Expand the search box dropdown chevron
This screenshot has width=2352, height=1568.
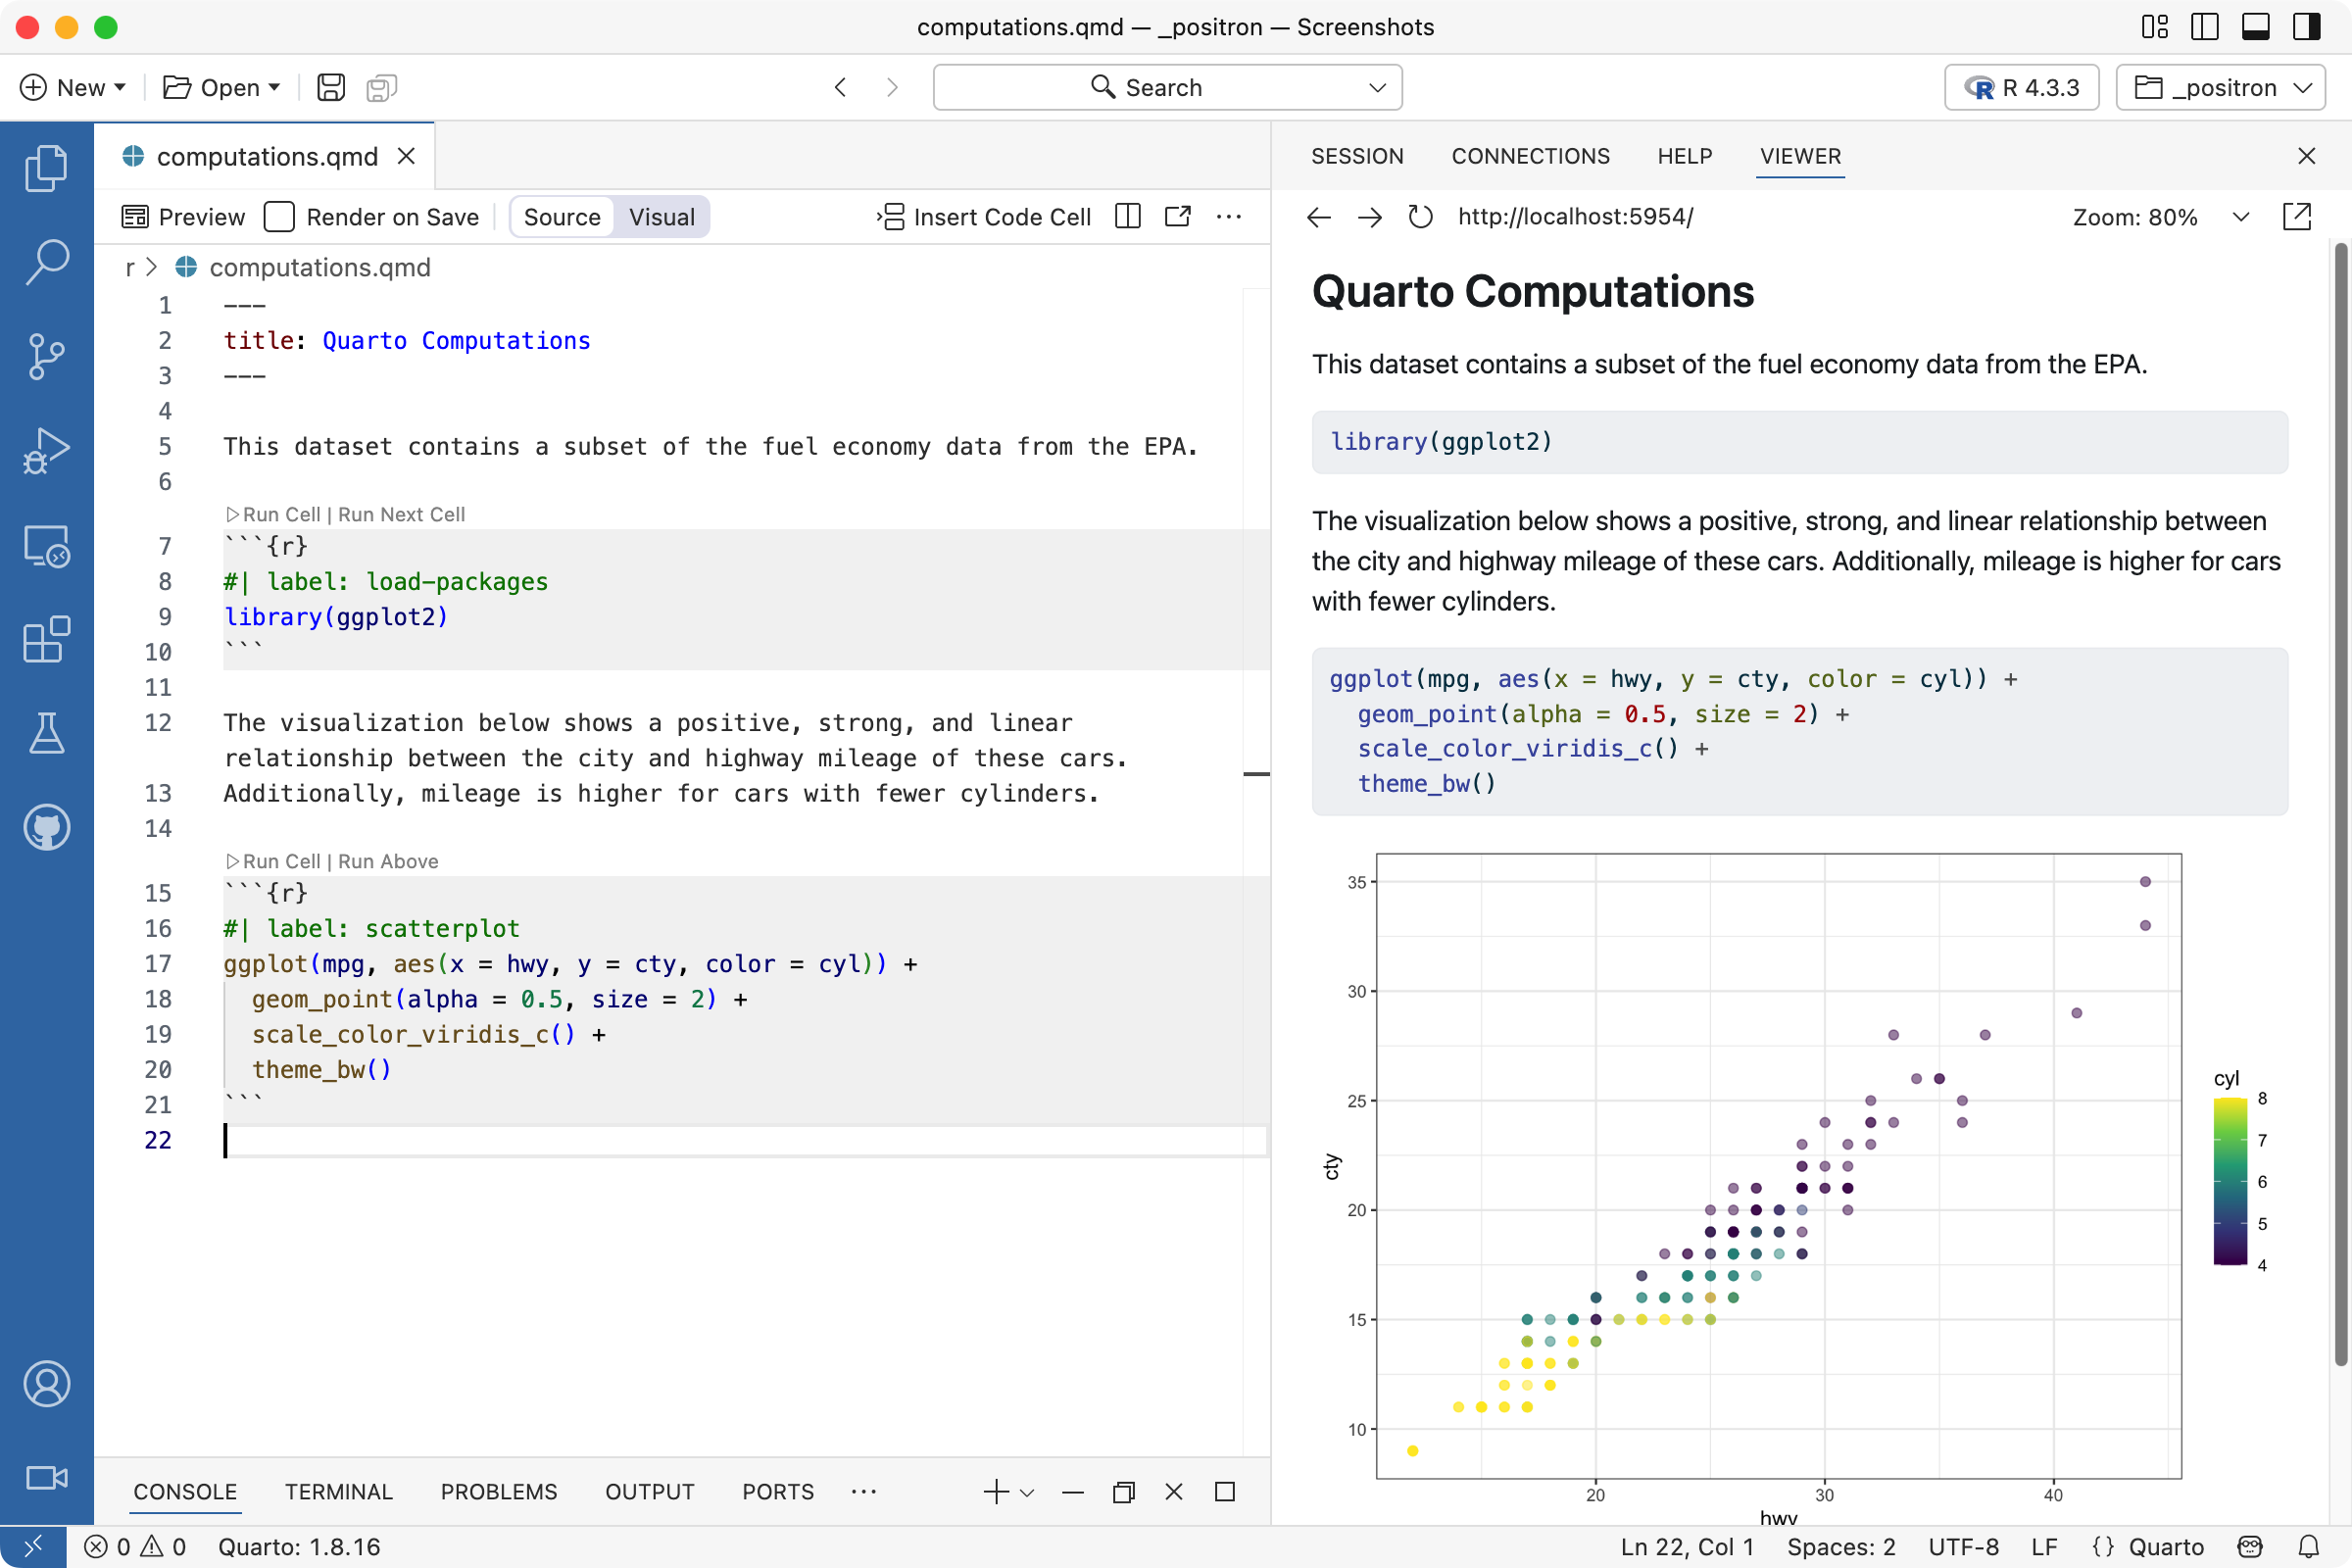(x=1378, y=87)
